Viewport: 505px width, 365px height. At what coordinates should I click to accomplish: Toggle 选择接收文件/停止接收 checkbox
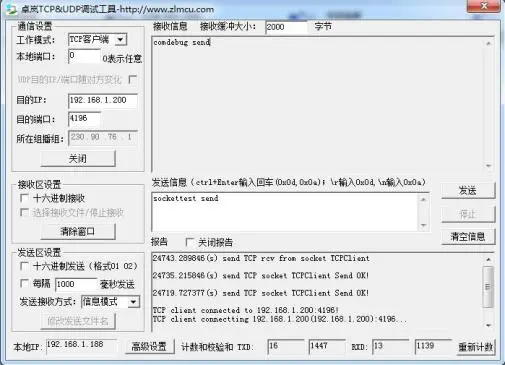[24, 212]
